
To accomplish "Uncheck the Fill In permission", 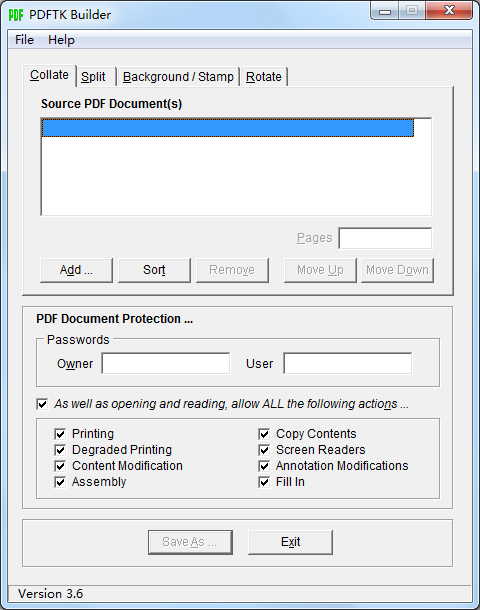I will point(264,482).
